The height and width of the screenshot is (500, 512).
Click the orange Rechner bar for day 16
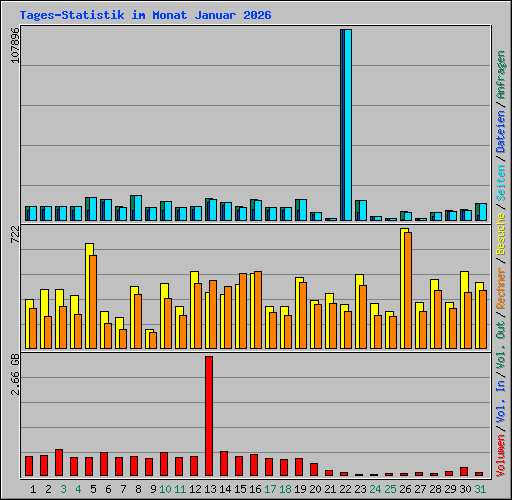258,310
